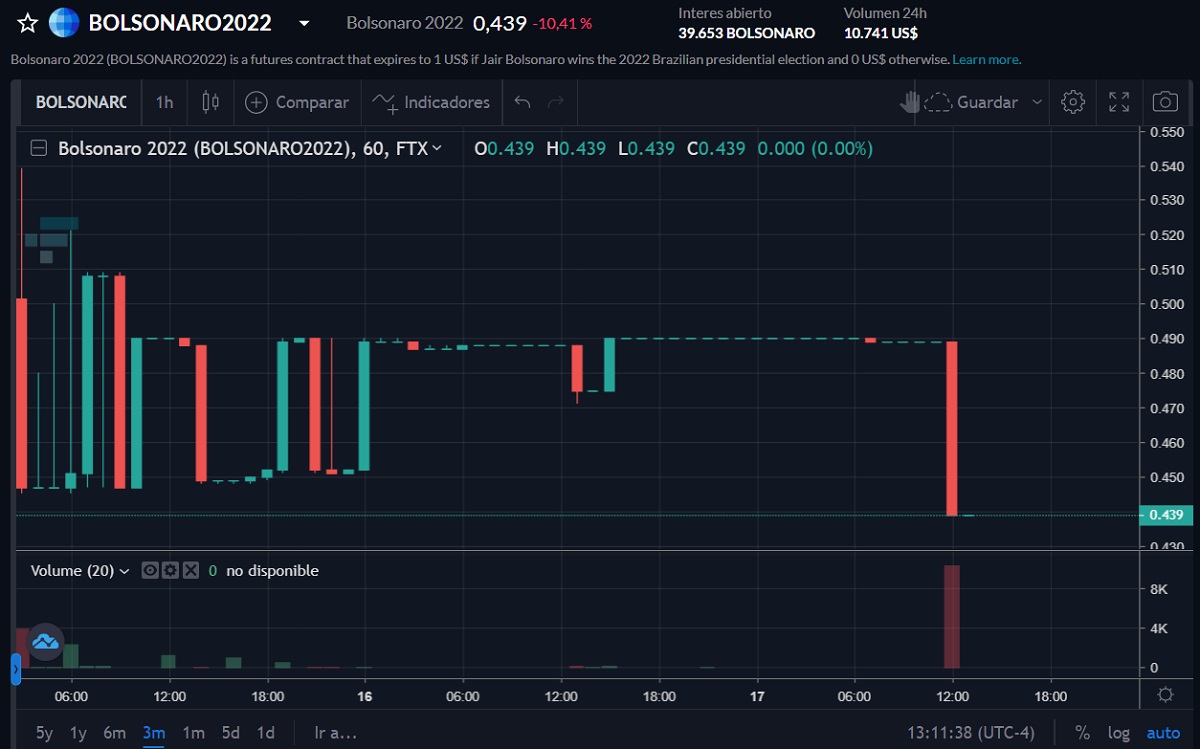Click the BOLSONARO2022 market logo
This screenshot has height=749, width=1200.
point(64,22)
